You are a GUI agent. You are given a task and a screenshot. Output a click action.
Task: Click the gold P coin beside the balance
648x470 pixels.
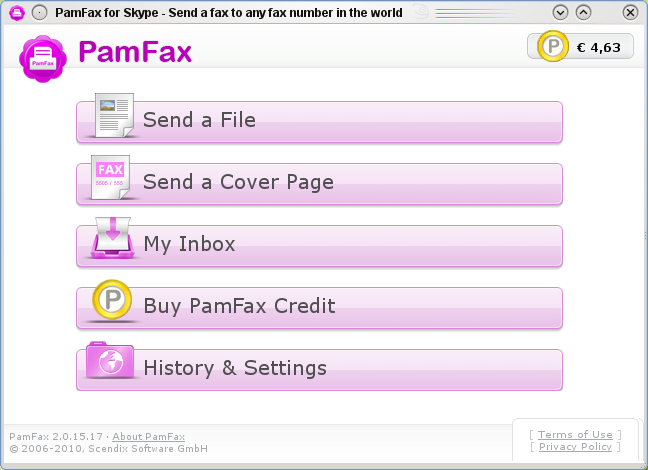[x=553, y=46]
